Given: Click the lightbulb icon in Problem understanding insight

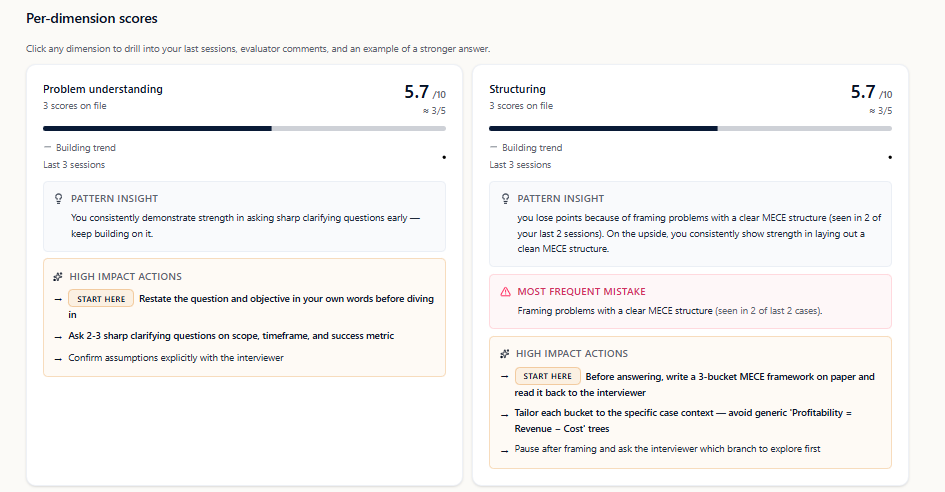Looking at the screenshot, I should tap(59, 199).
